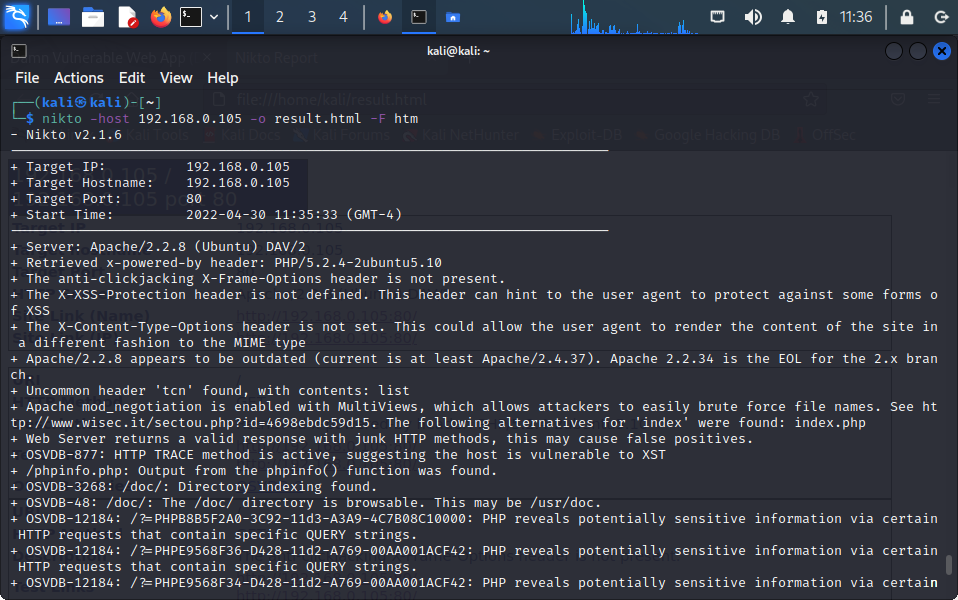
Task: Click the 'Nikto v2.1.6' version line
Action: point(66,135)
